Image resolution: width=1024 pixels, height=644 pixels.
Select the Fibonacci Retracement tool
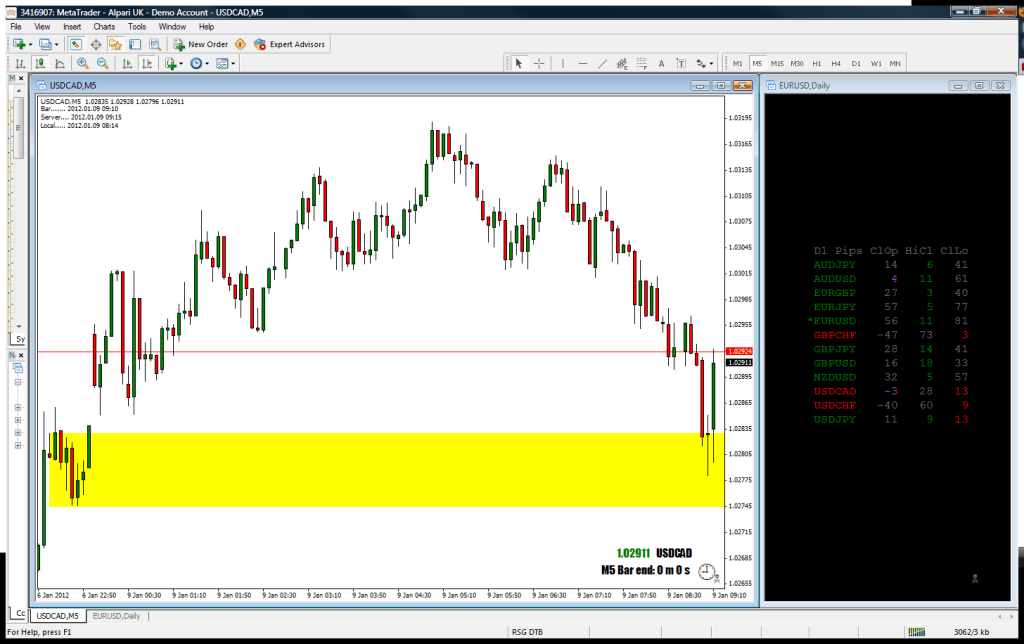(642, 63)
